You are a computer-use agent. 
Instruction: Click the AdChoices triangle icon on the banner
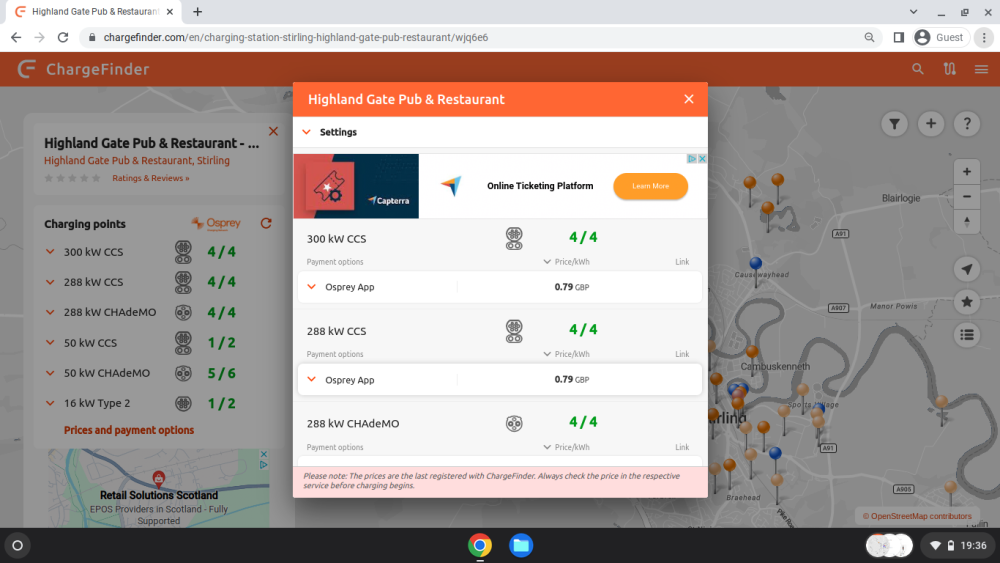coord(692,159)
